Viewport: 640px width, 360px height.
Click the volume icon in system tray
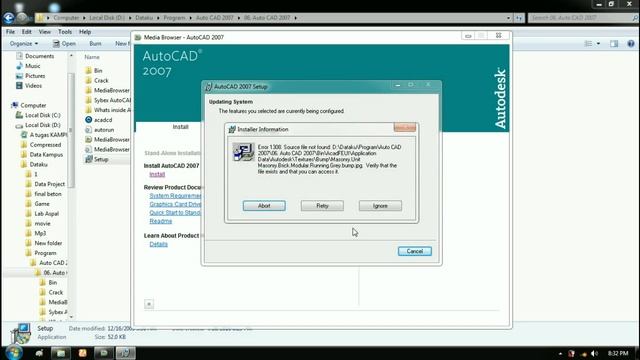click(594, 353)
